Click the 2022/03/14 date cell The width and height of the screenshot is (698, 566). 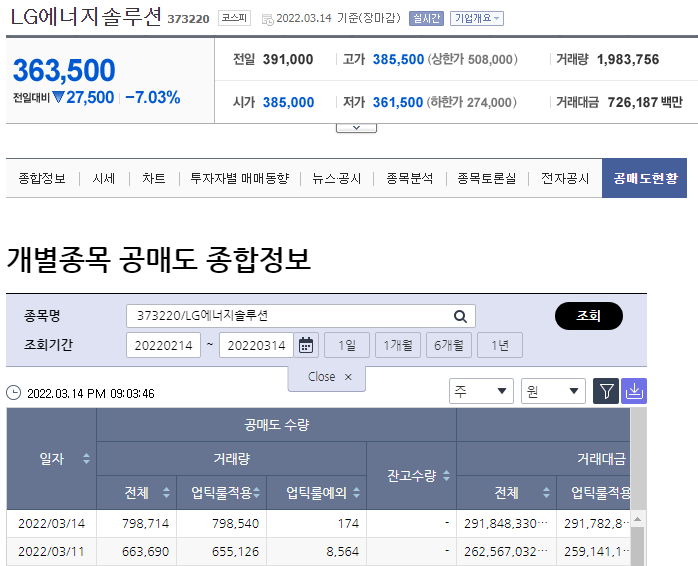[x=51, y=524]
